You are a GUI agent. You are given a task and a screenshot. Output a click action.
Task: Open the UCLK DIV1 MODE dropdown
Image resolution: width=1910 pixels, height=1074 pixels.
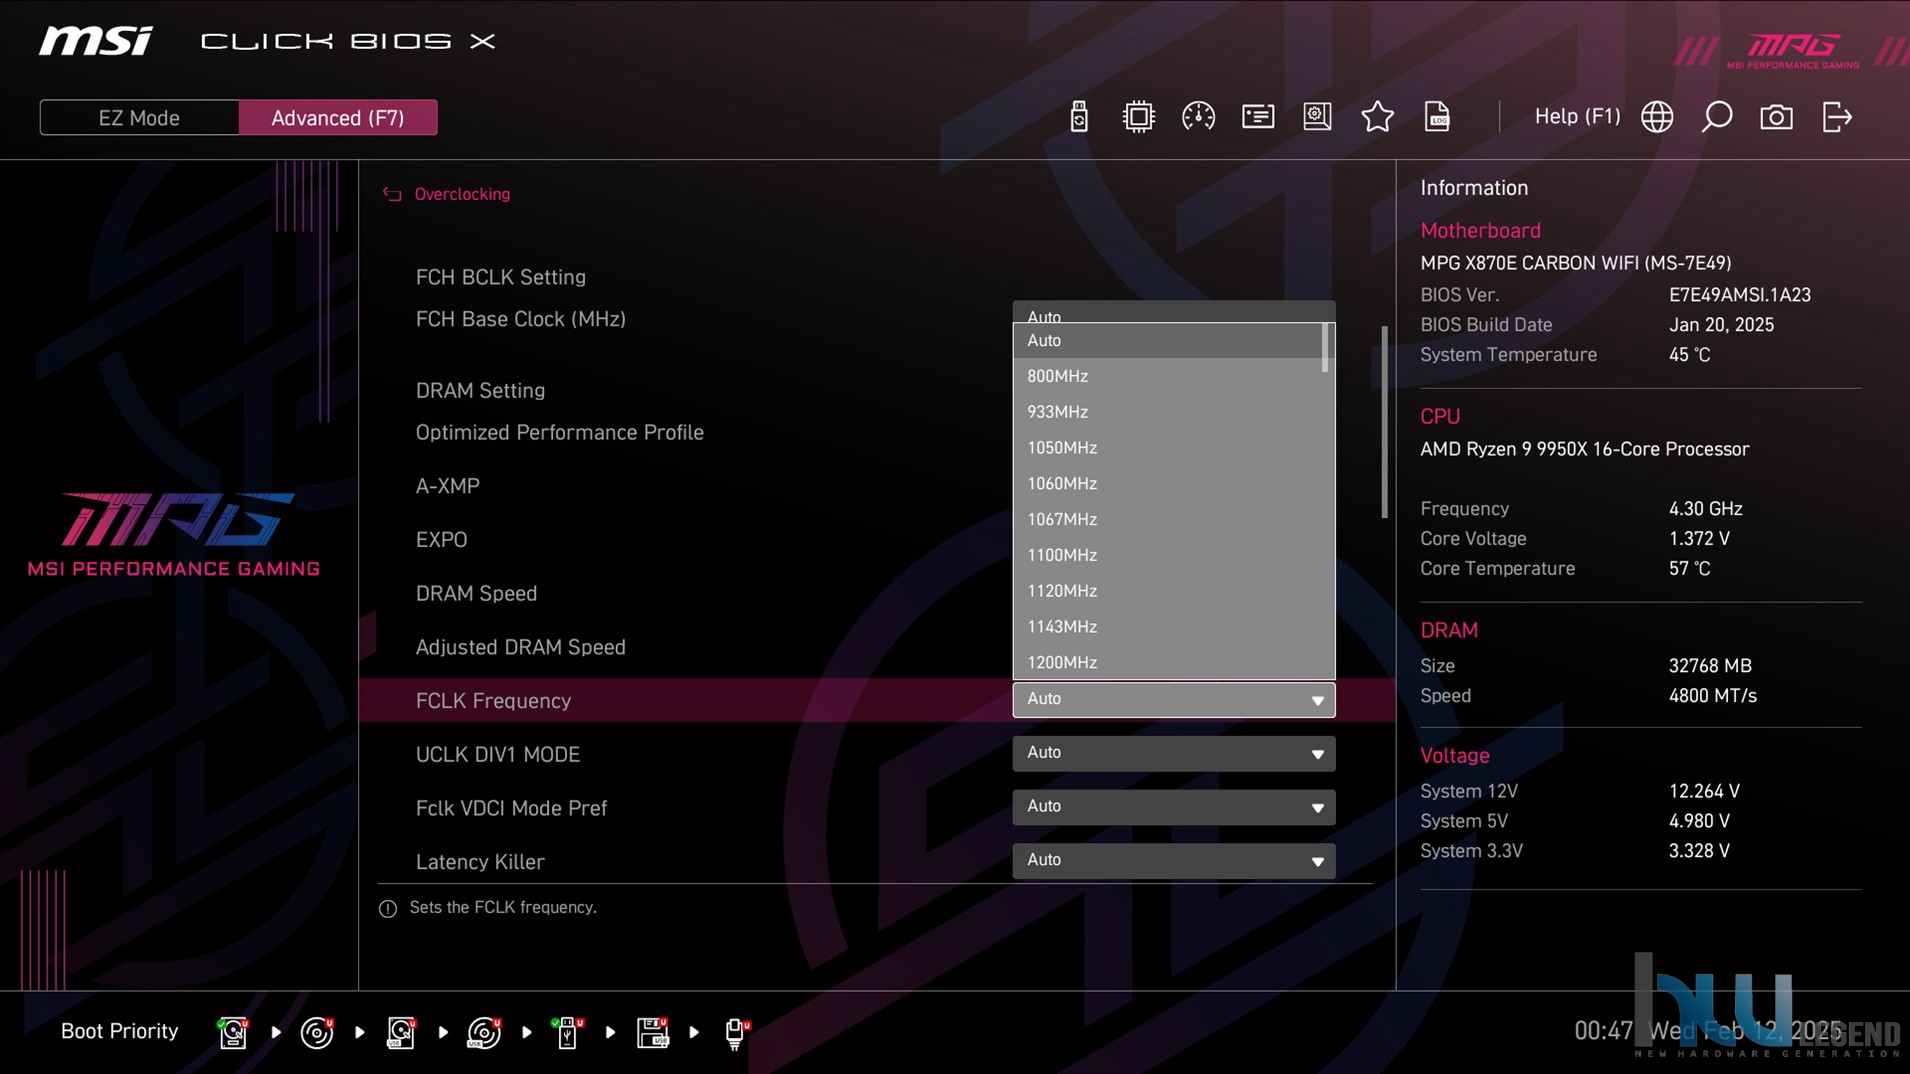(1174, 753)
